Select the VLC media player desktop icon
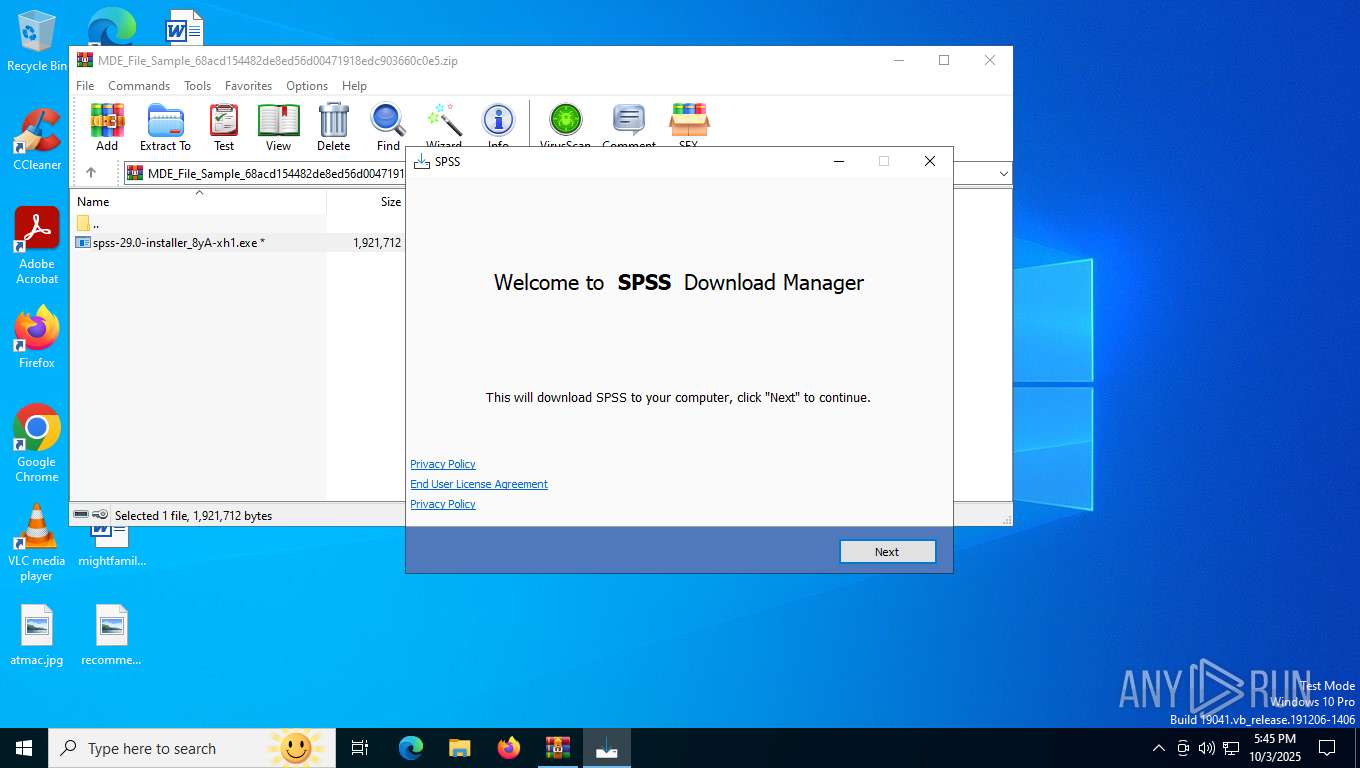Image resolution: width=1360 pixels, height=768 pixels. (37, 542)
